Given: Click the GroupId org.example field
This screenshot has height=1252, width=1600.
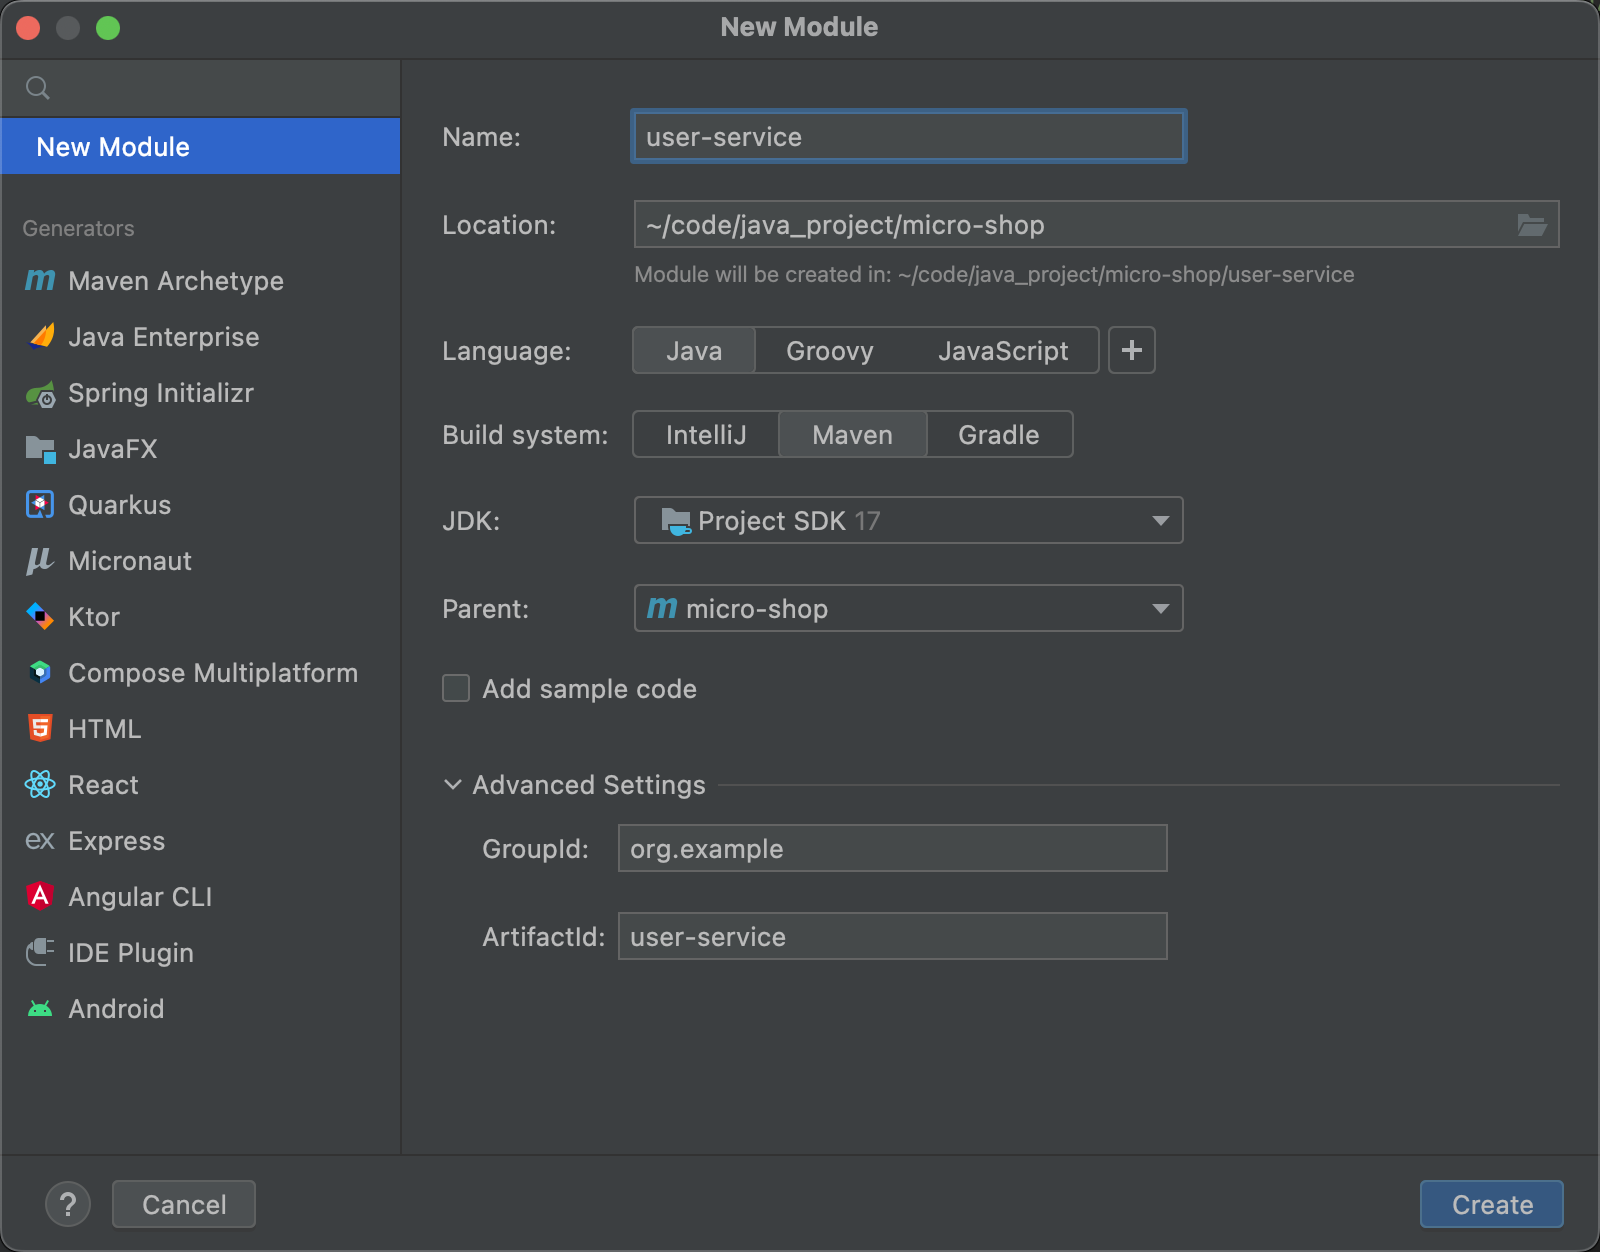Looking at the screenshot, I should 893,848.
